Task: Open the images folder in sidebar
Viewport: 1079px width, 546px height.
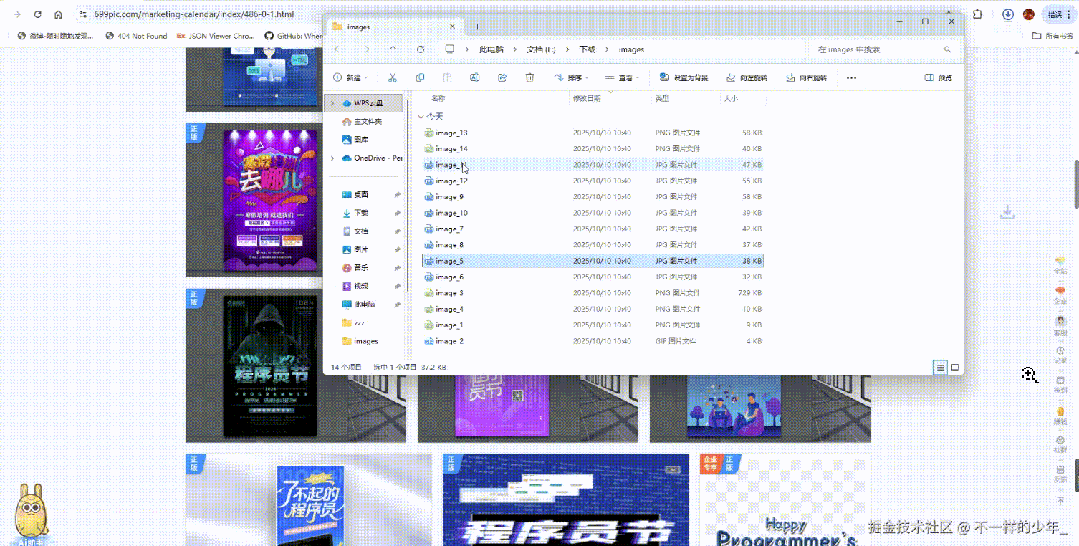Action: pos(360,341)
